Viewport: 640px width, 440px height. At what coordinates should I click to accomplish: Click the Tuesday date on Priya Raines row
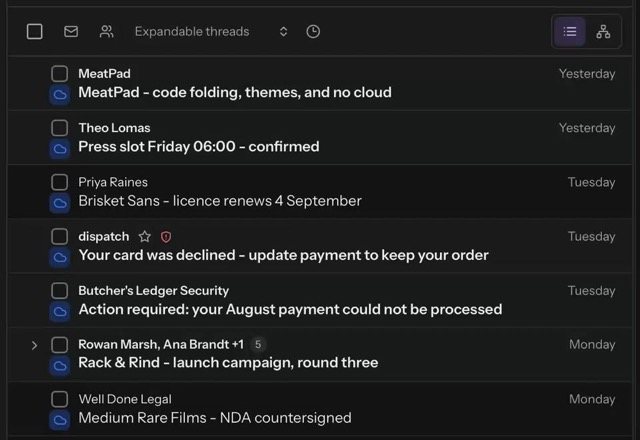tap(591, 182)
